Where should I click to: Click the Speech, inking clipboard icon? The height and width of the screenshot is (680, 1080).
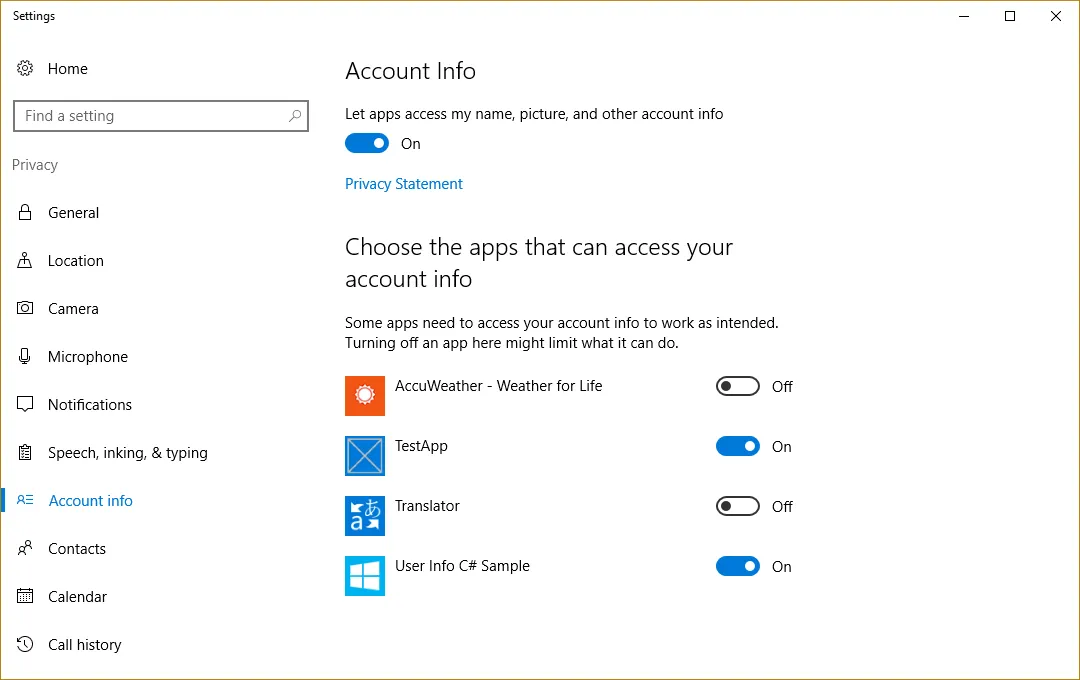[25, 453]
